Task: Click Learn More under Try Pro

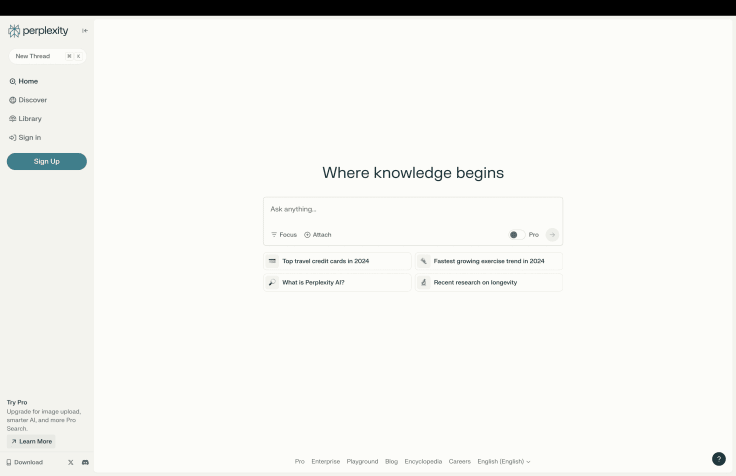Action: (31, 441)
